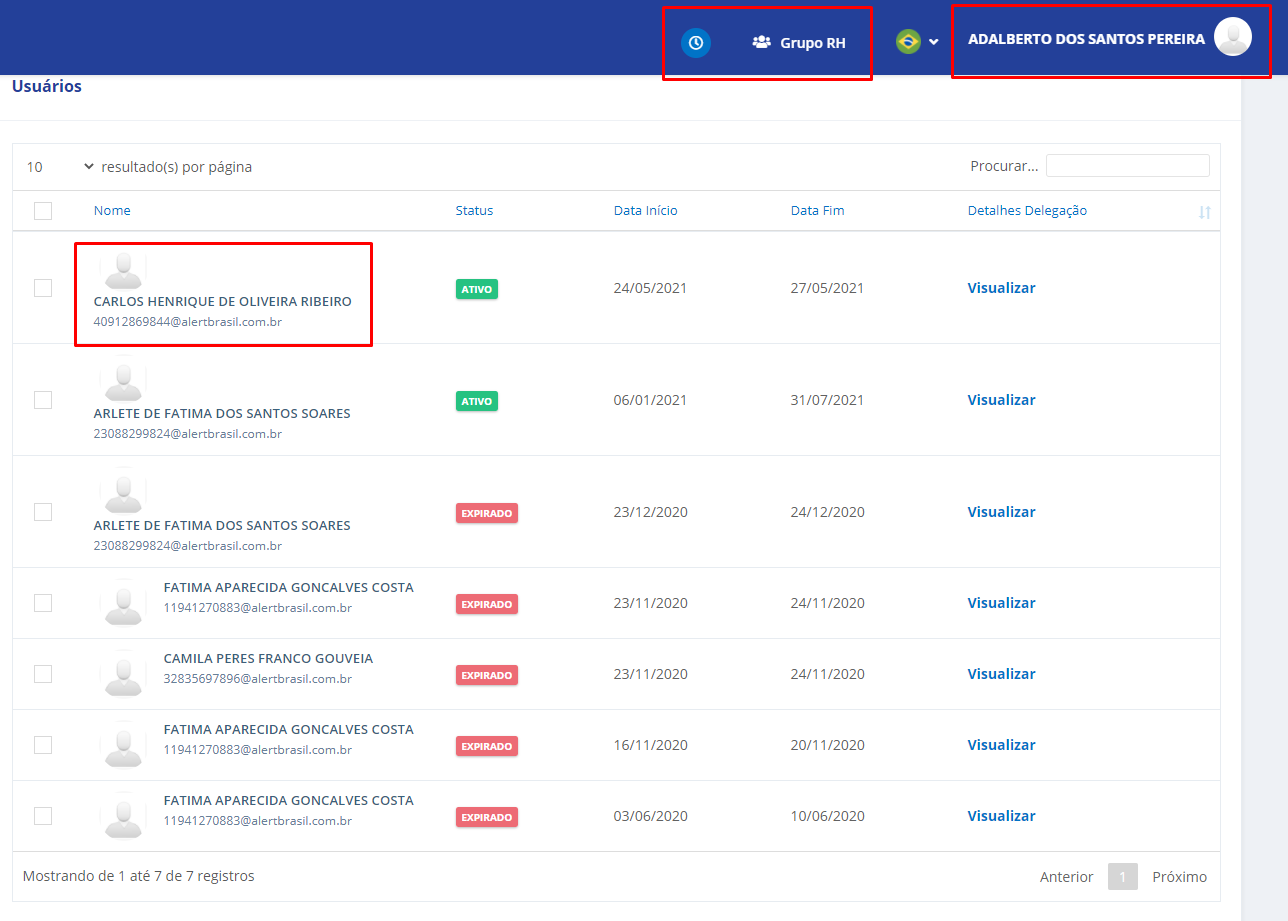The width and height of the screenshot is (1288, 921).
Task: Open the Adalberto dos Santos Pereira user menu
Action: click(1086, 40)
